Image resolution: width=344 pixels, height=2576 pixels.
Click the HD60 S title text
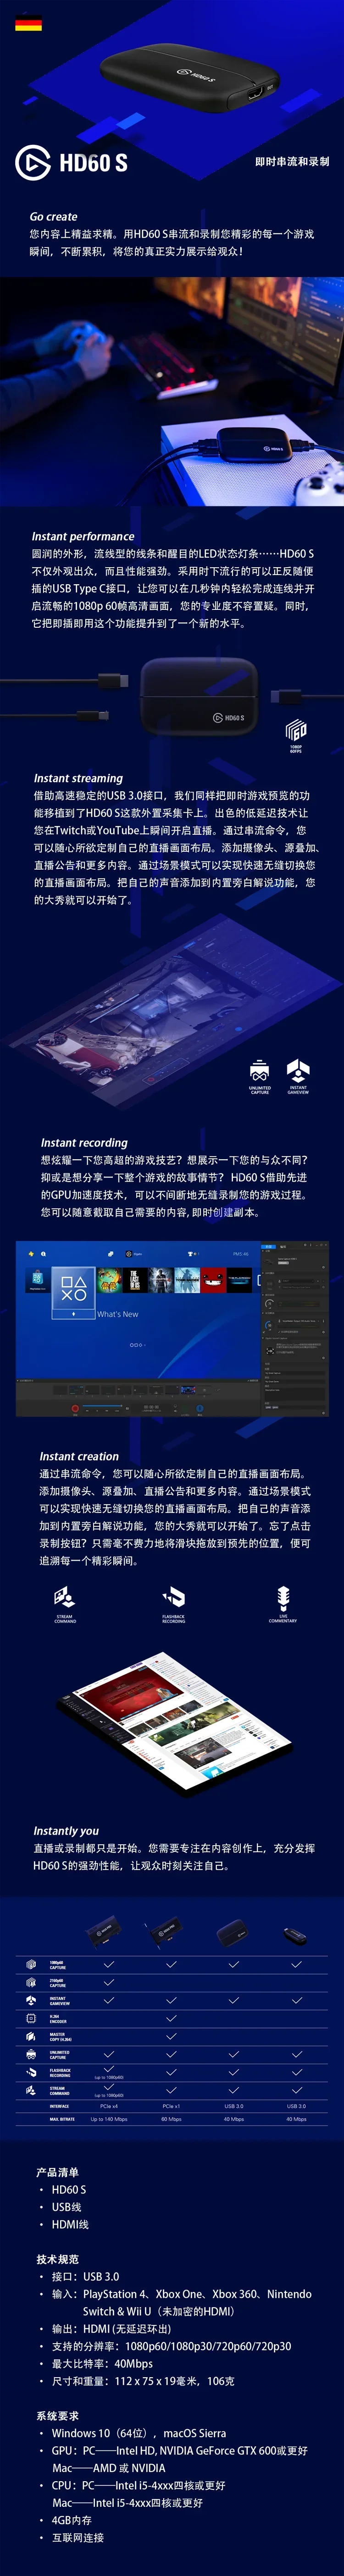click(93, 163)
